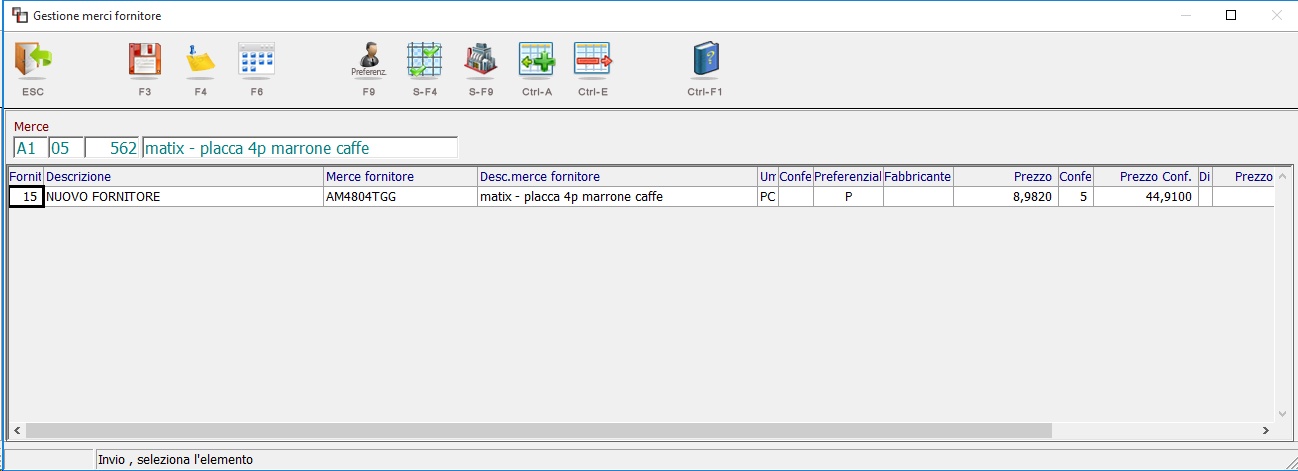
Task: Click the Fabbricante column header
Action: [x=918, y=177]
